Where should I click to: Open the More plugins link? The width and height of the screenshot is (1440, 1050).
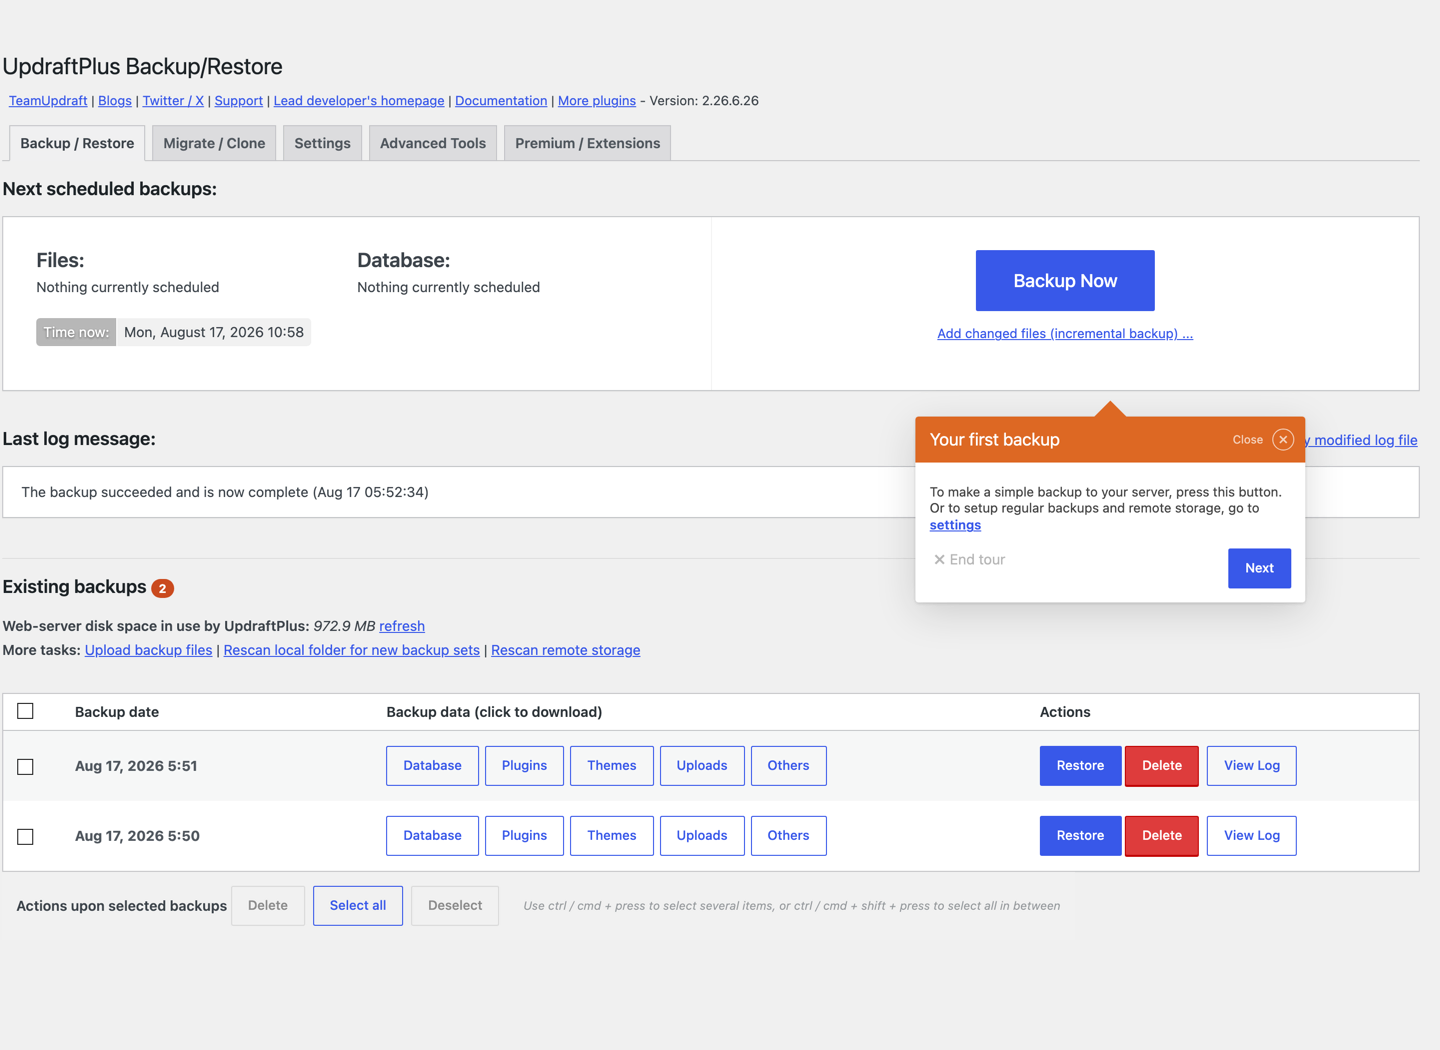[x=597, y=101]
